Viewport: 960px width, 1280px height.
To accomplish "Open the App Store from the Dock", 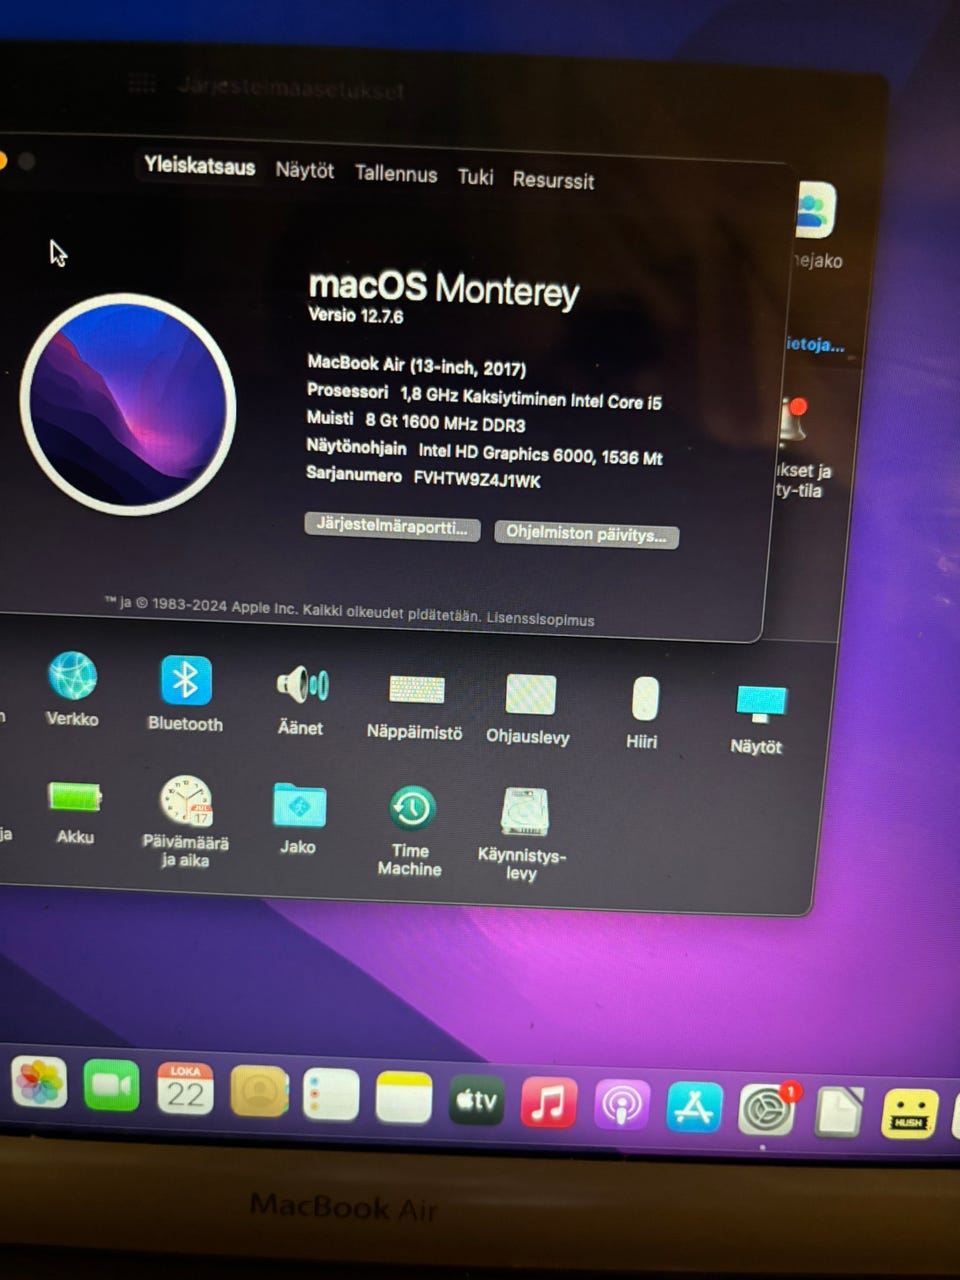I will click(x=695, y=1108).
